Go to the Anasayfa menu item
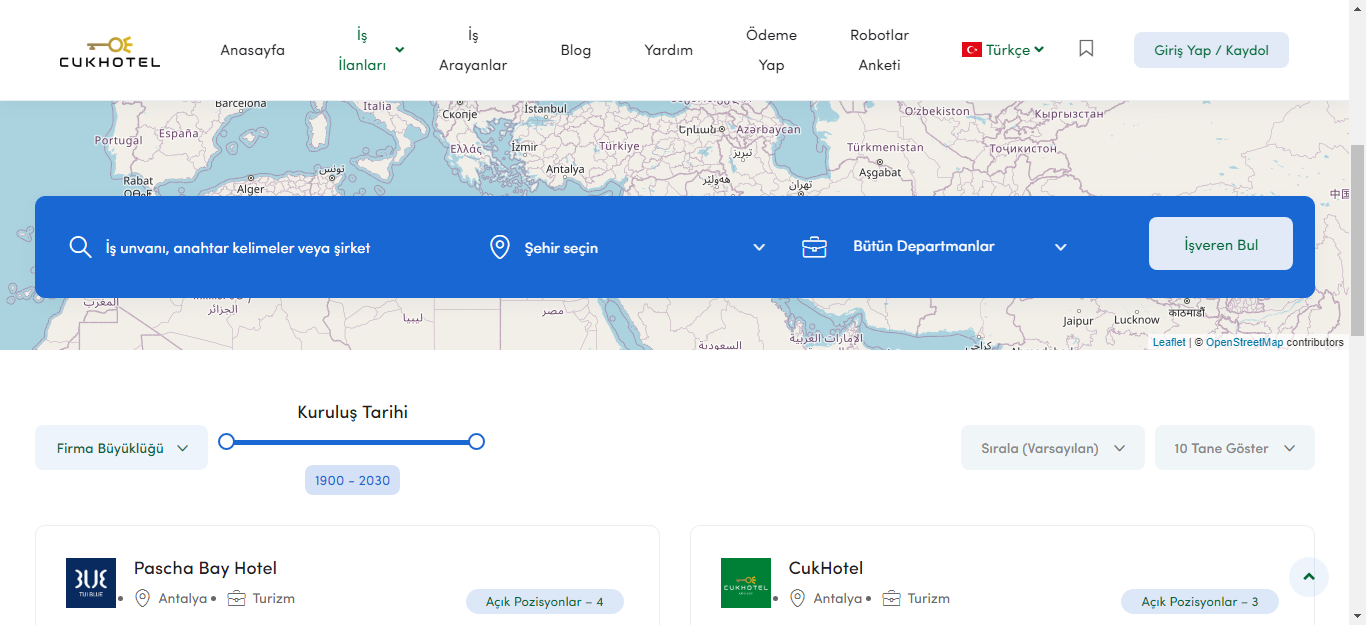The width and height of the screenshot is (1366, 625). tap(252, 50)
